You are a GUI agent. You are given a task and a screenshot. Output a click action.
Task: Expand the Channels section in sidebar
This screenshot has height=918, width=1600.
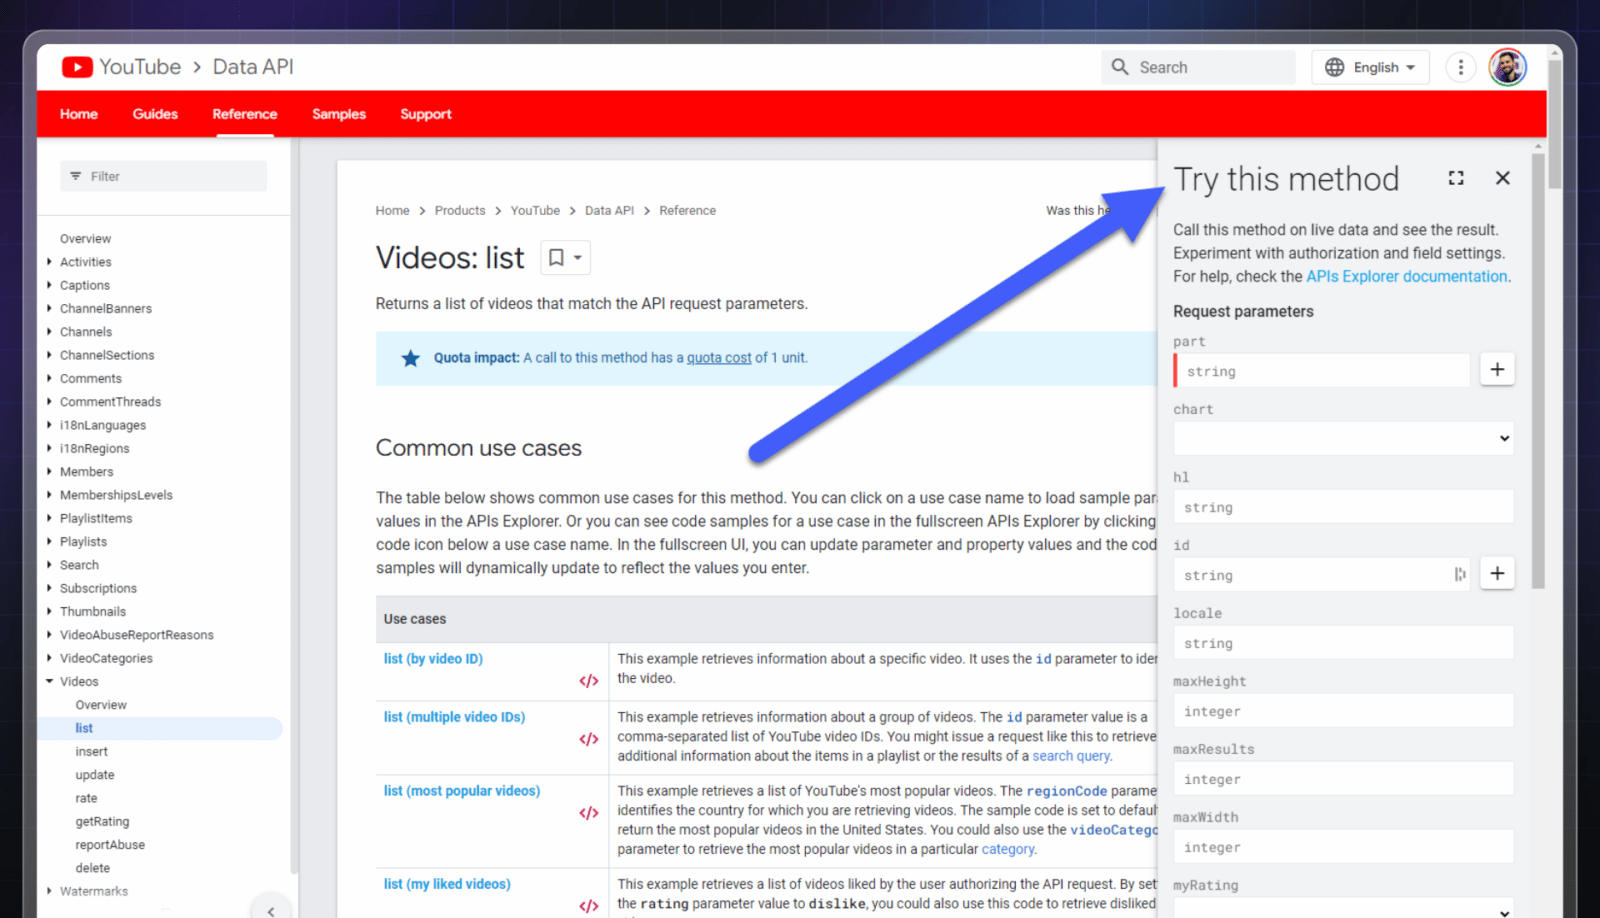(49, 331)
